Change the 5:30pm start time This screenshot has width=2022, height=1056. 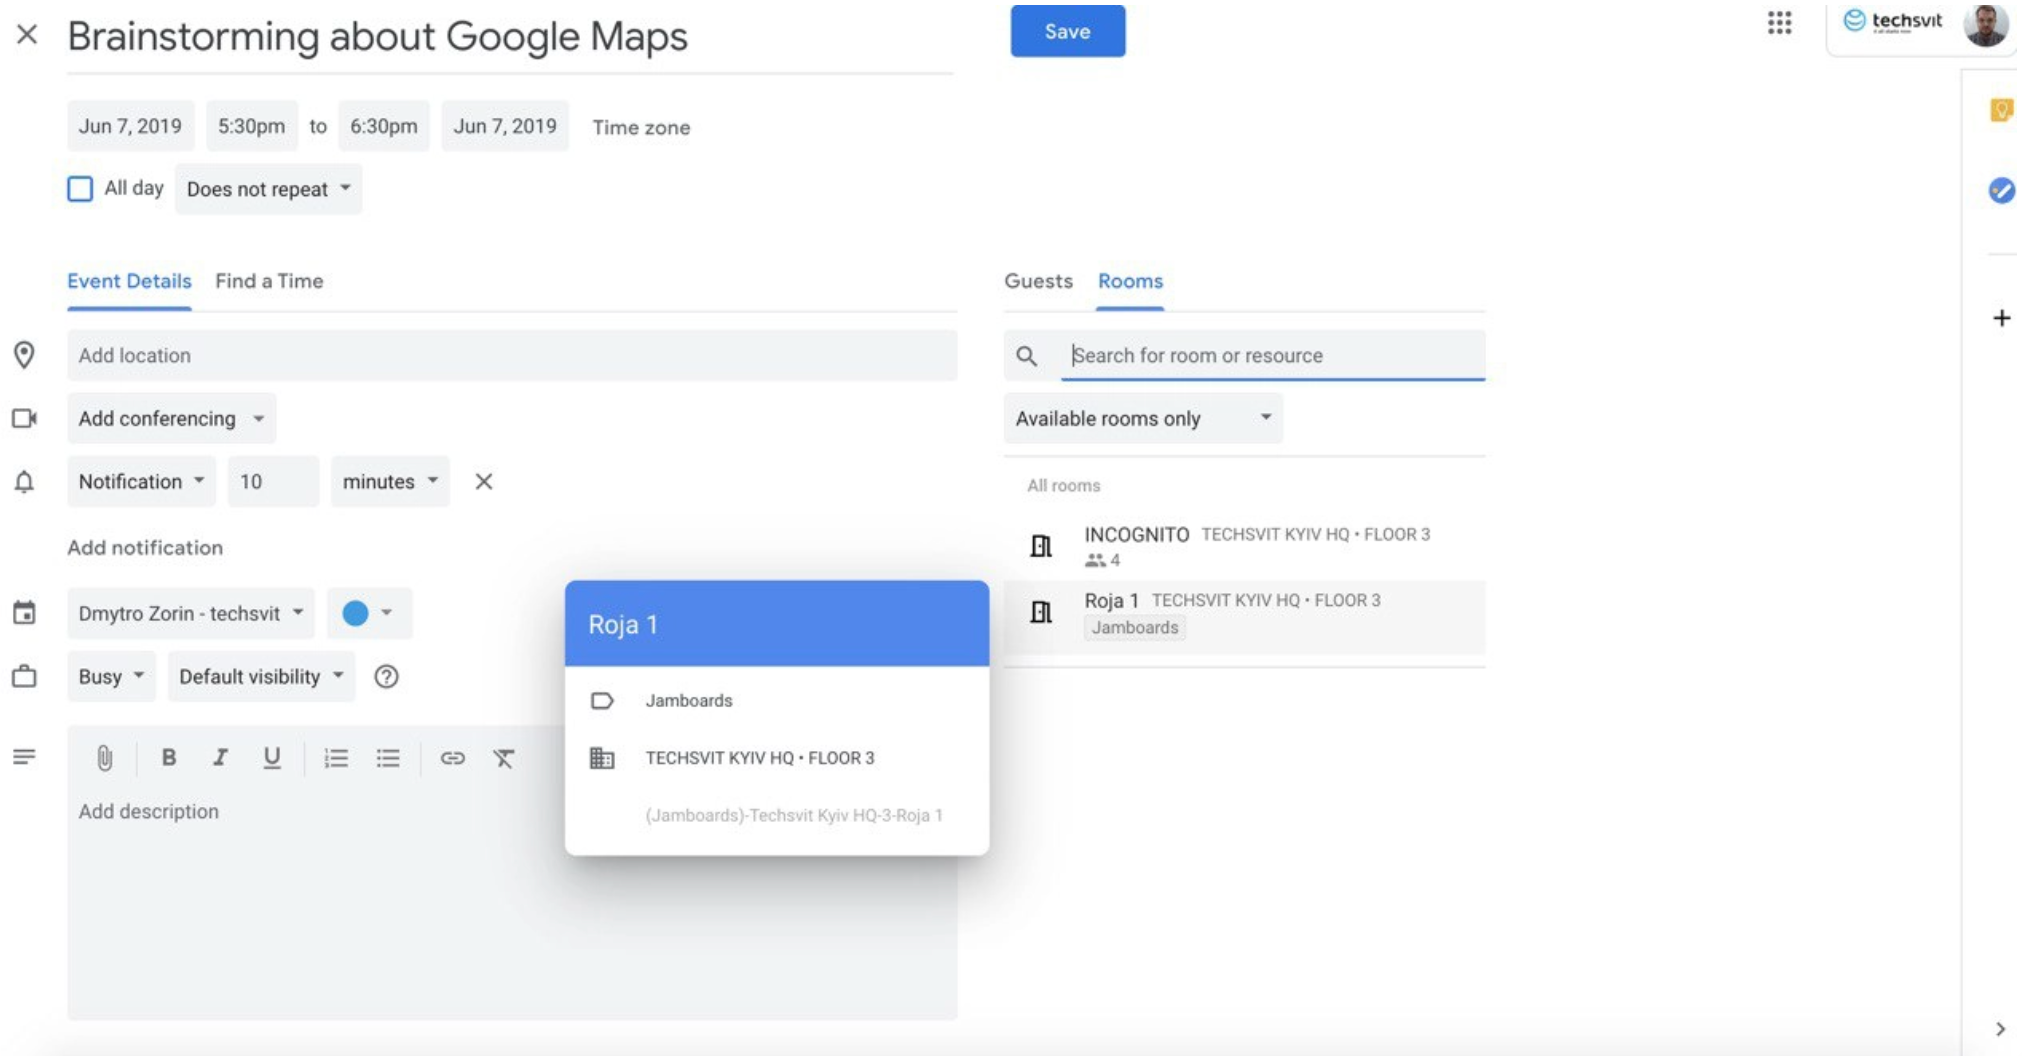(x=251, y=126)
